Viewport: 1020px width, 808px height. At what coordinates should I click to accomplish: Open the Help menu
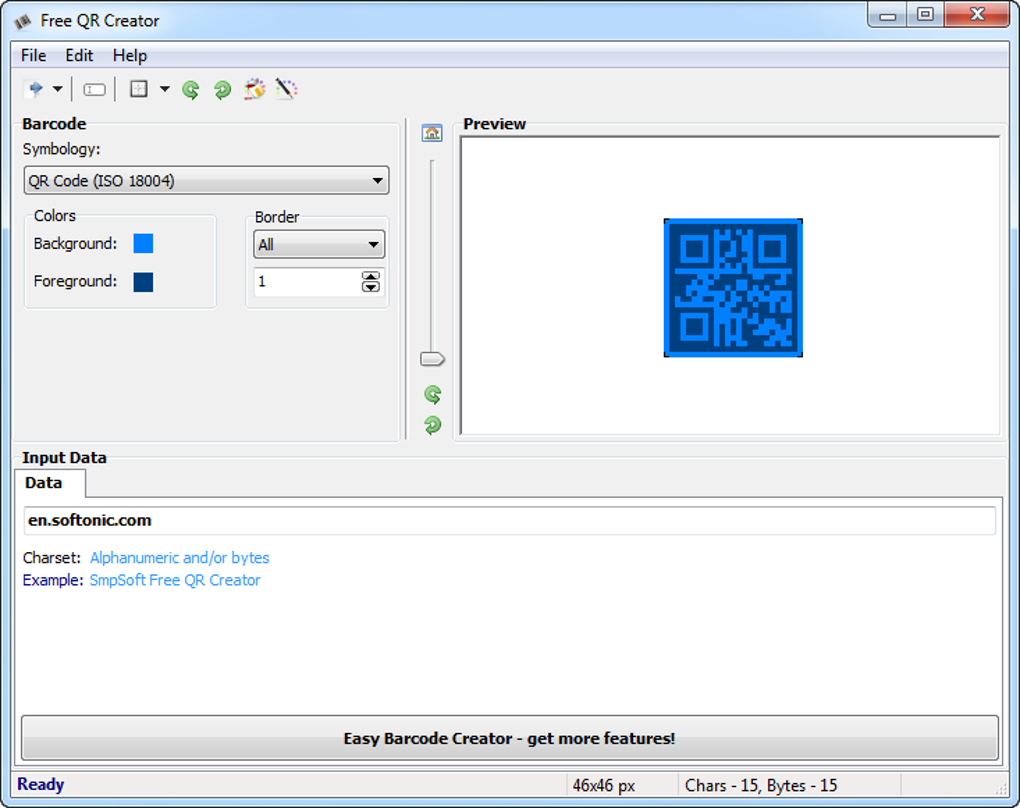(130, 56)
